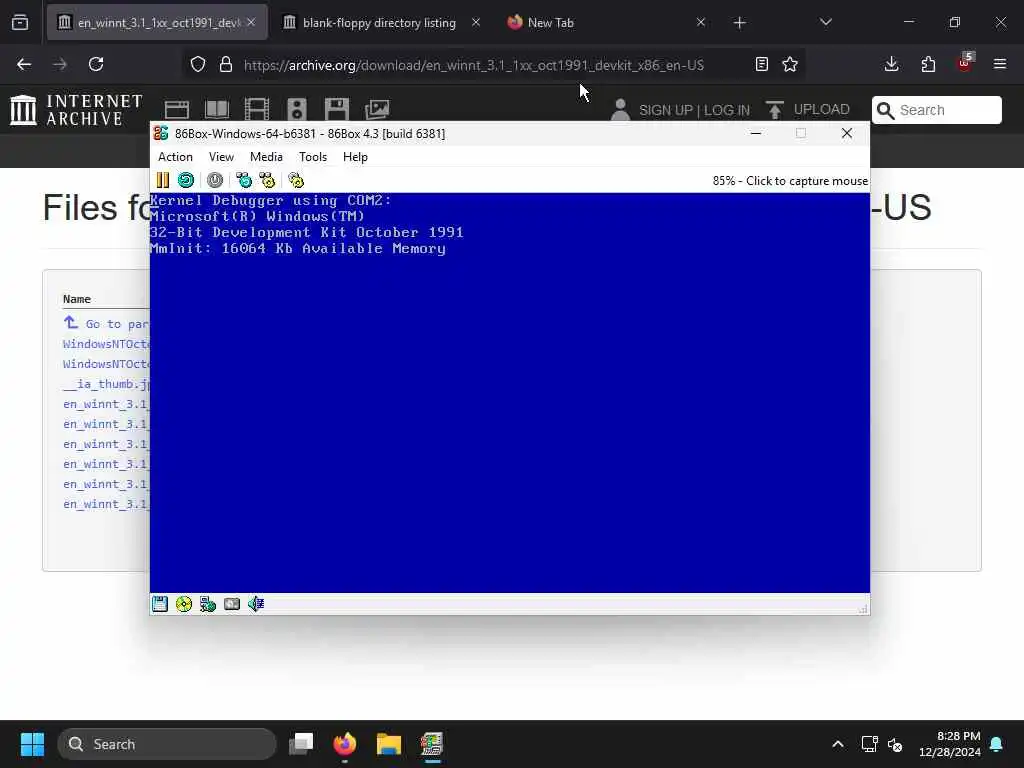
Task: Click the 86Box title bar logo icon
Action: click(x=161, y=133)
